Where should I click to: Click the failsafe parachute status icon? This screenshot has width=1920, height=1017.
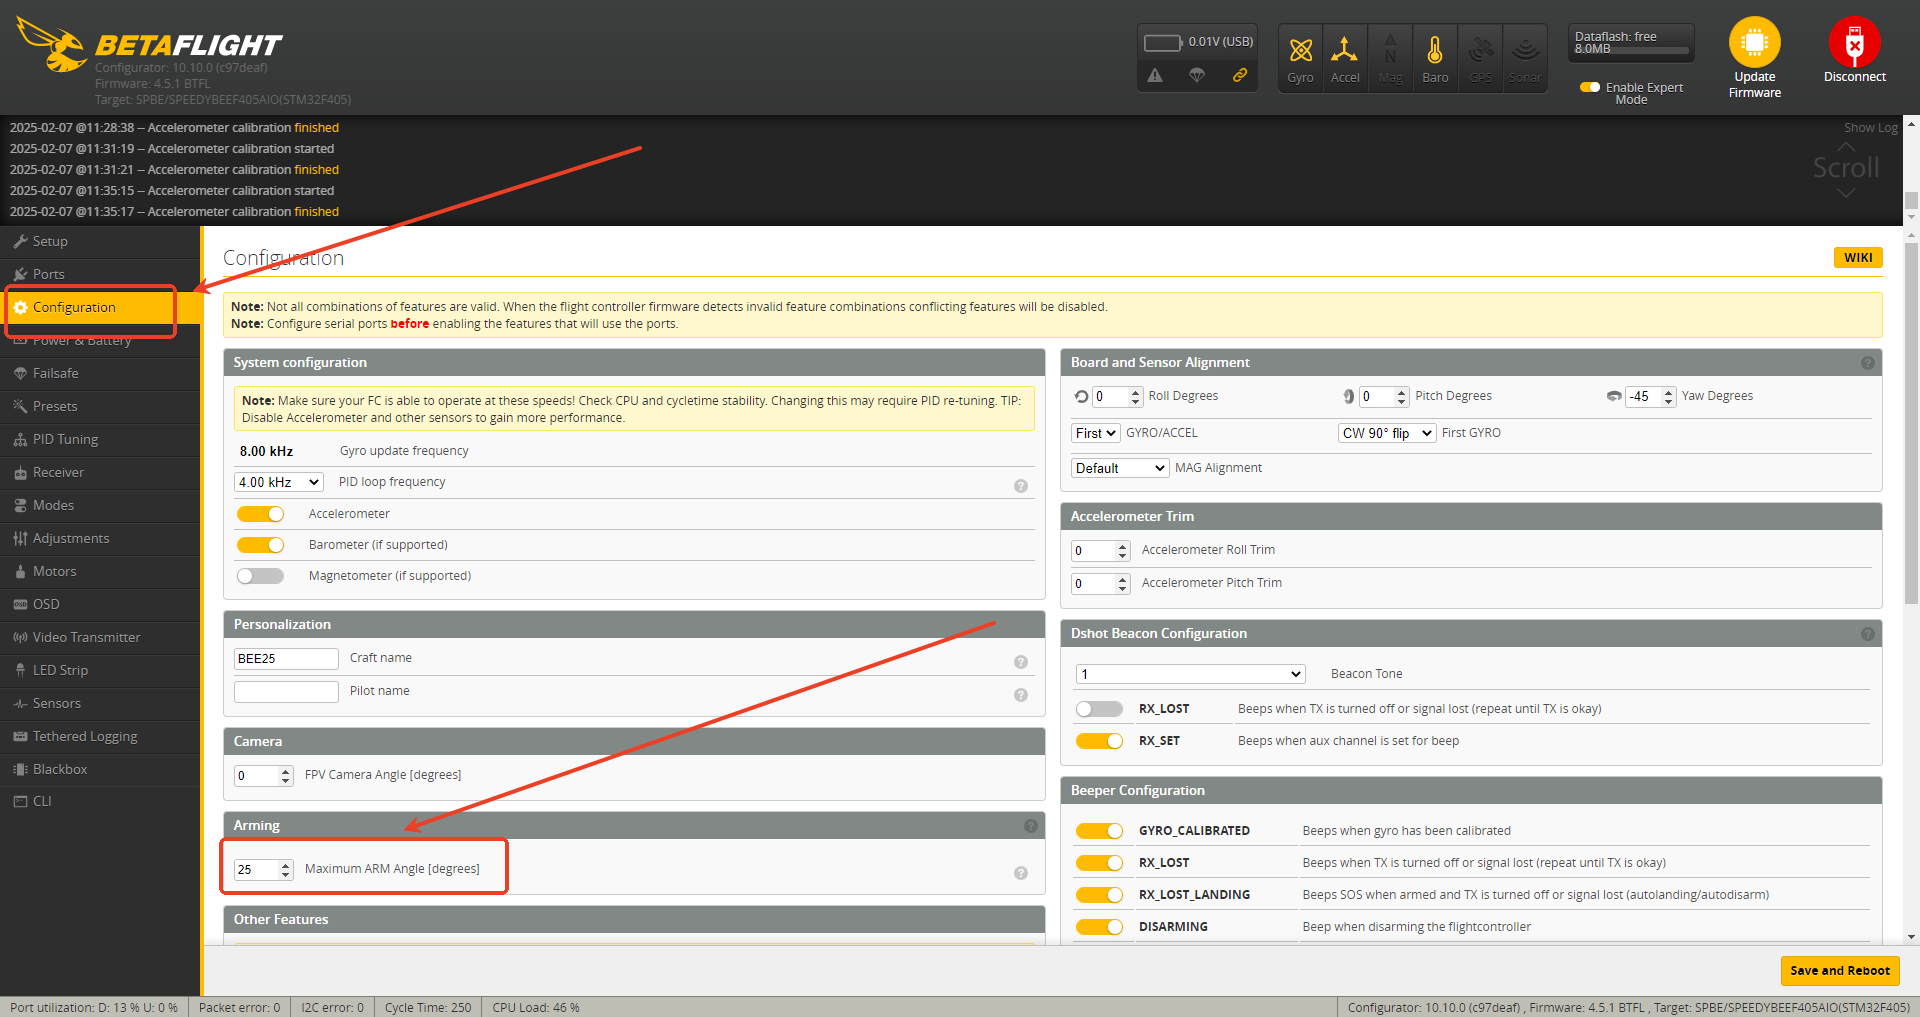(x=1197, y=75)
